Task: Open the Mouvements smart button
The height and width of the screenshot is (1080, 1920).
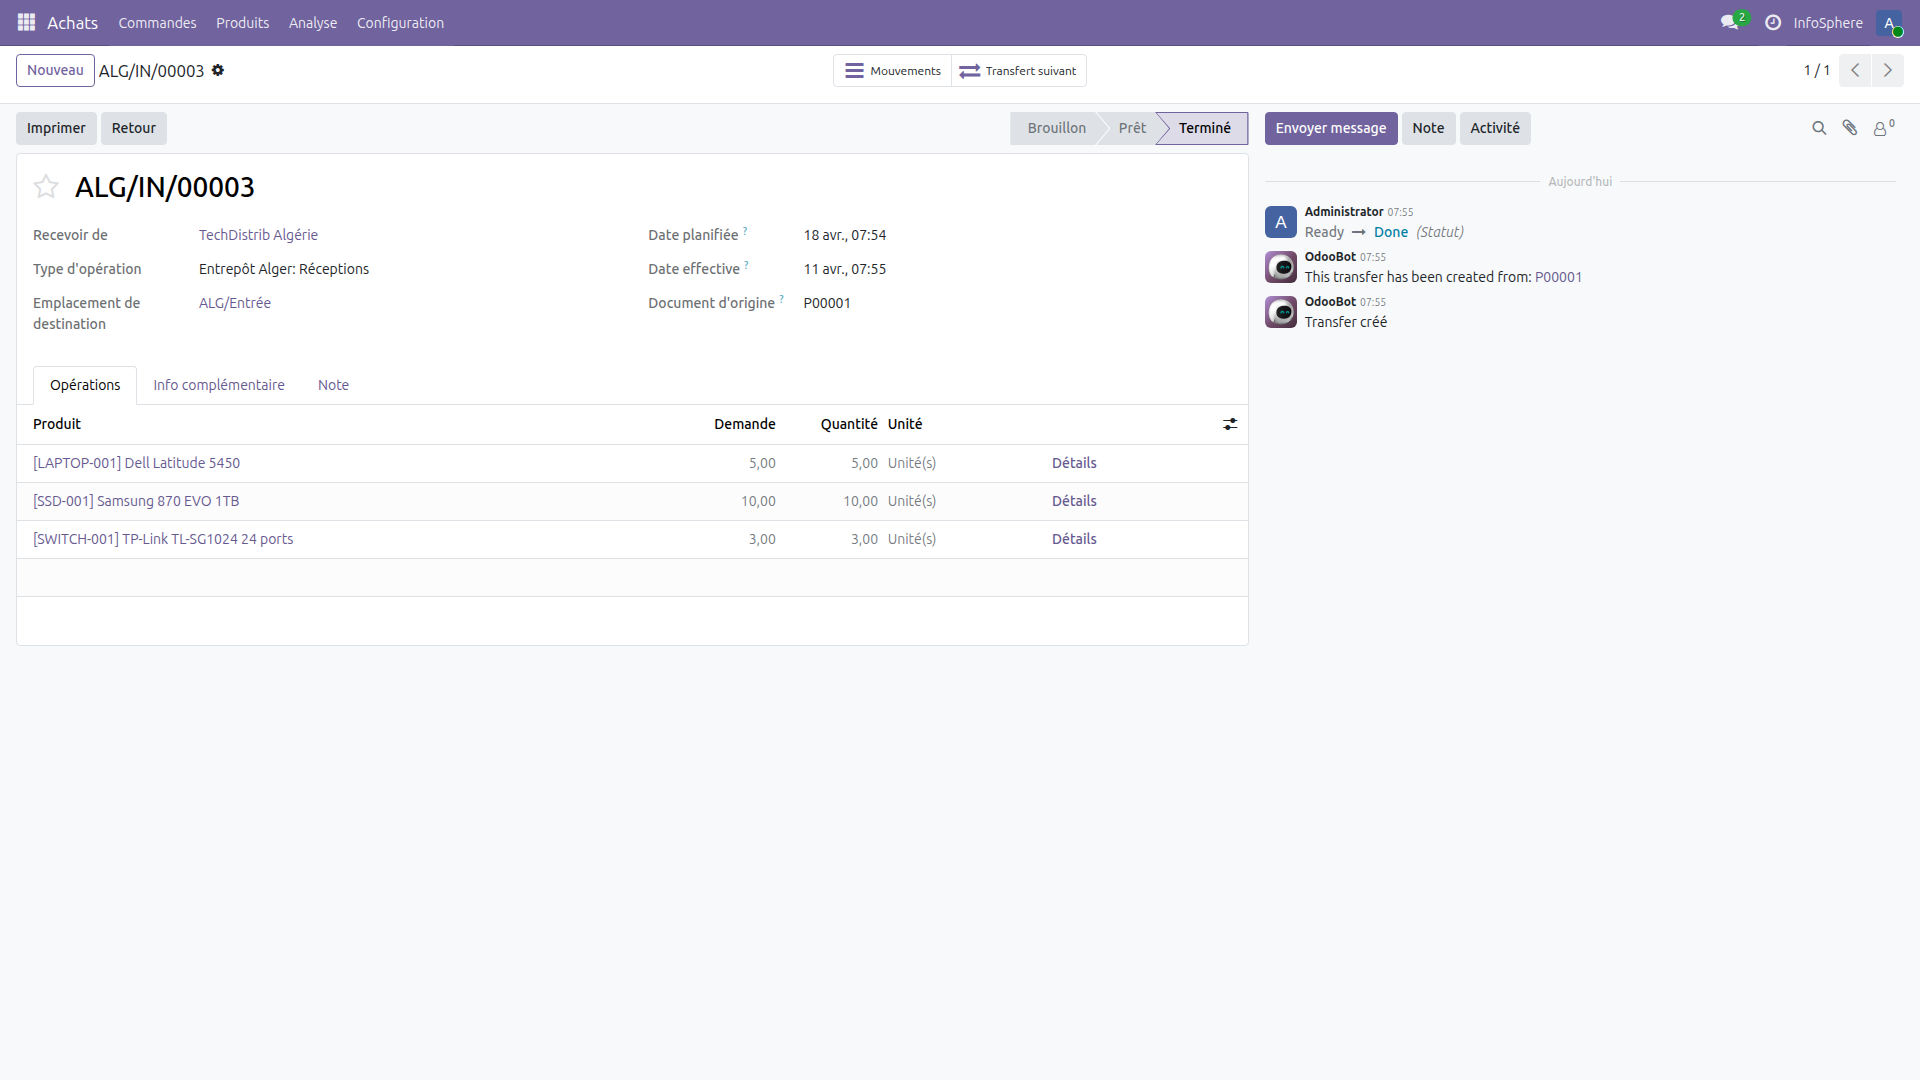Action: [x=892, y=71]
